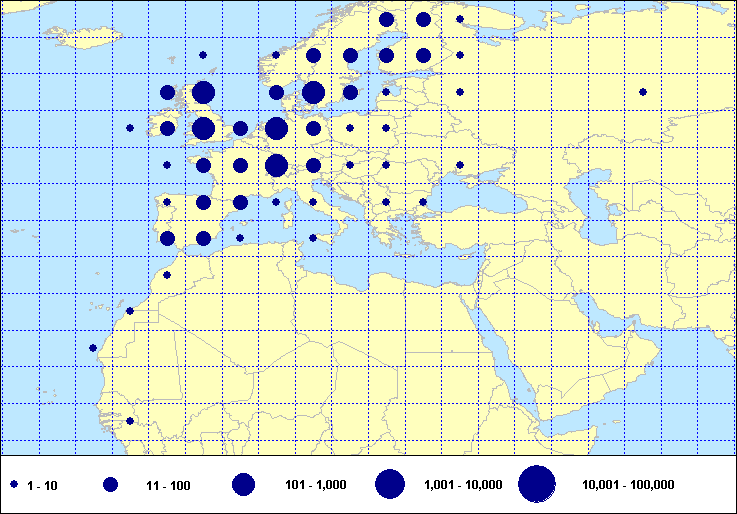Screen dimensions: 737x514
Task: Pick the southernmost dot near Senegal
Action: [130, 421]
